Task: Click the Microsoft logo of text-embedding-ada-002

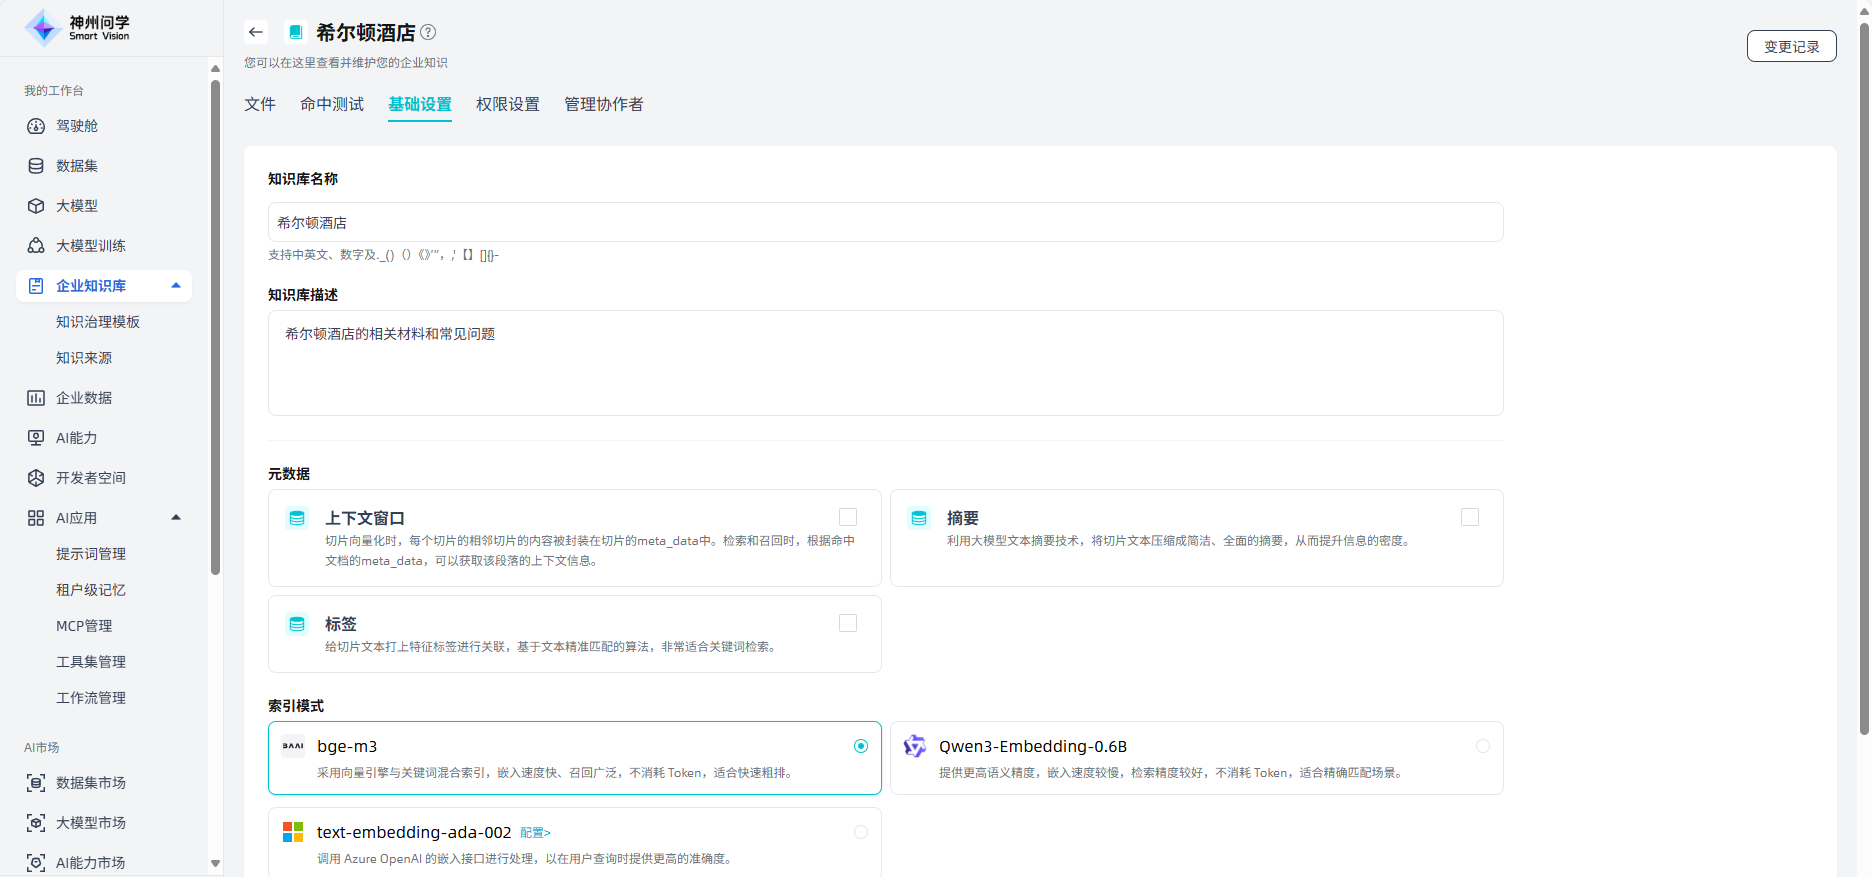Action: (x=293, y=832)
